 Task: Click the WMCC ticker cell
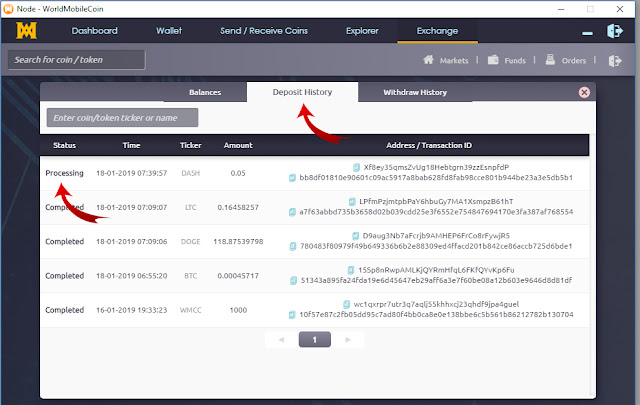[x=191, y=310]
